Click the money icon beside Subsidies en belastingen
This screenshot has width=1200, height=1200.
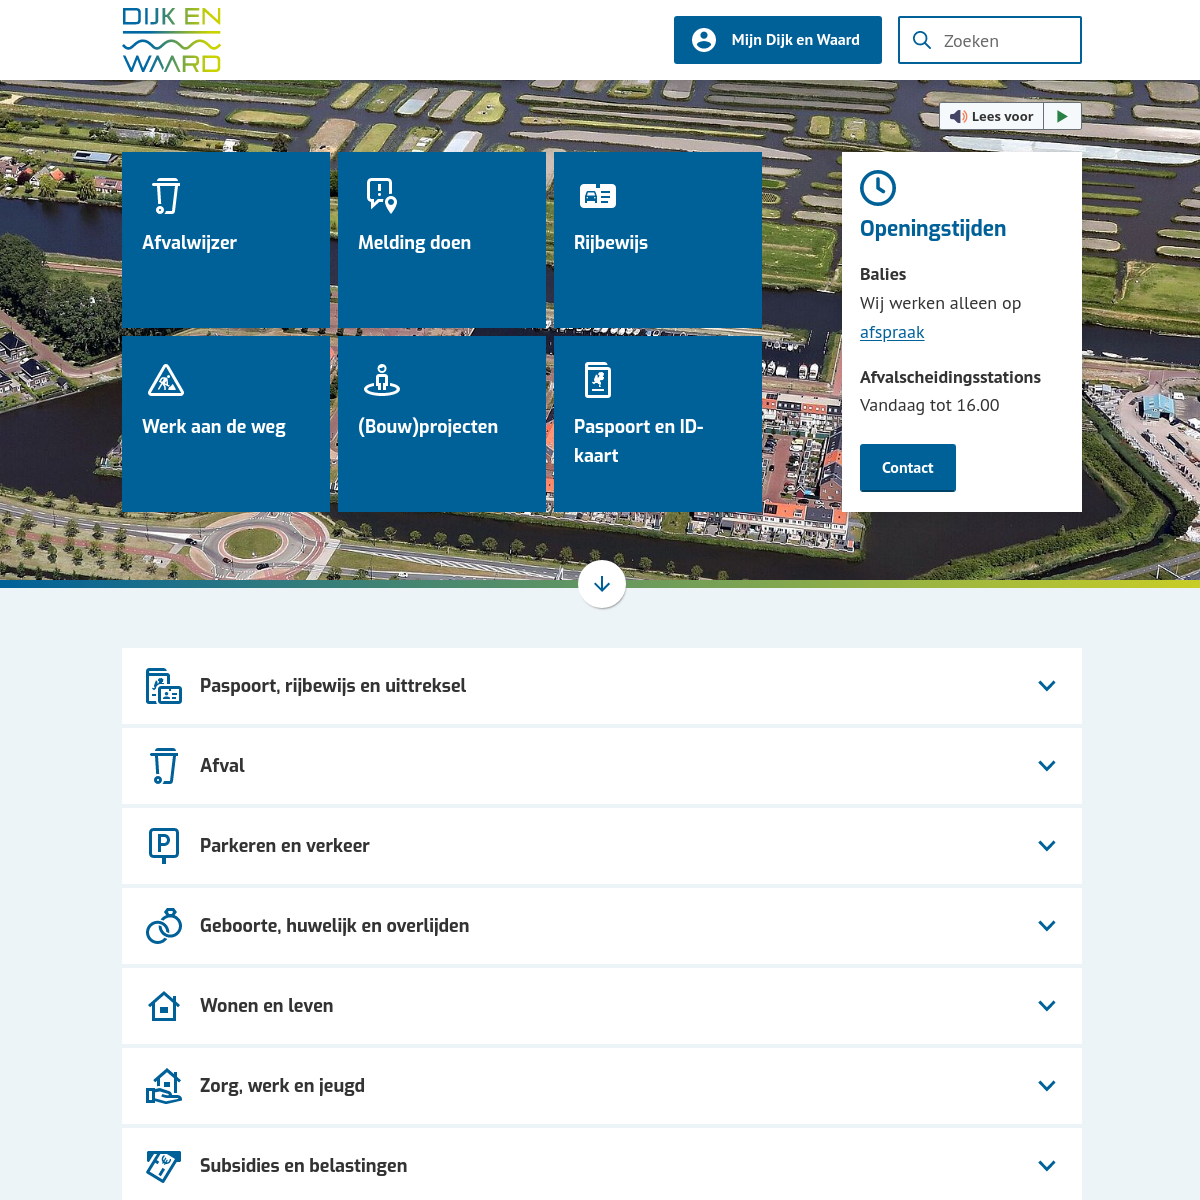(164, 1166)
